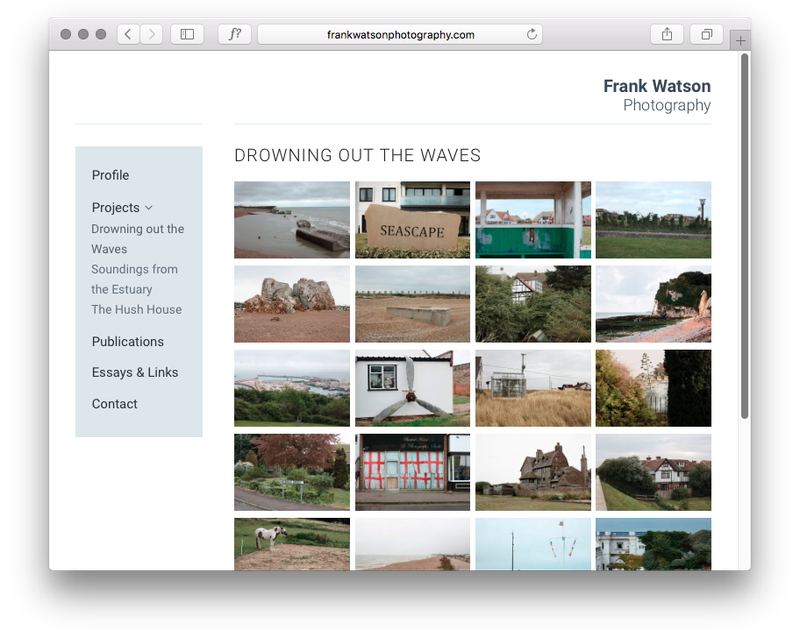Open the Profile page

point(110,175)
